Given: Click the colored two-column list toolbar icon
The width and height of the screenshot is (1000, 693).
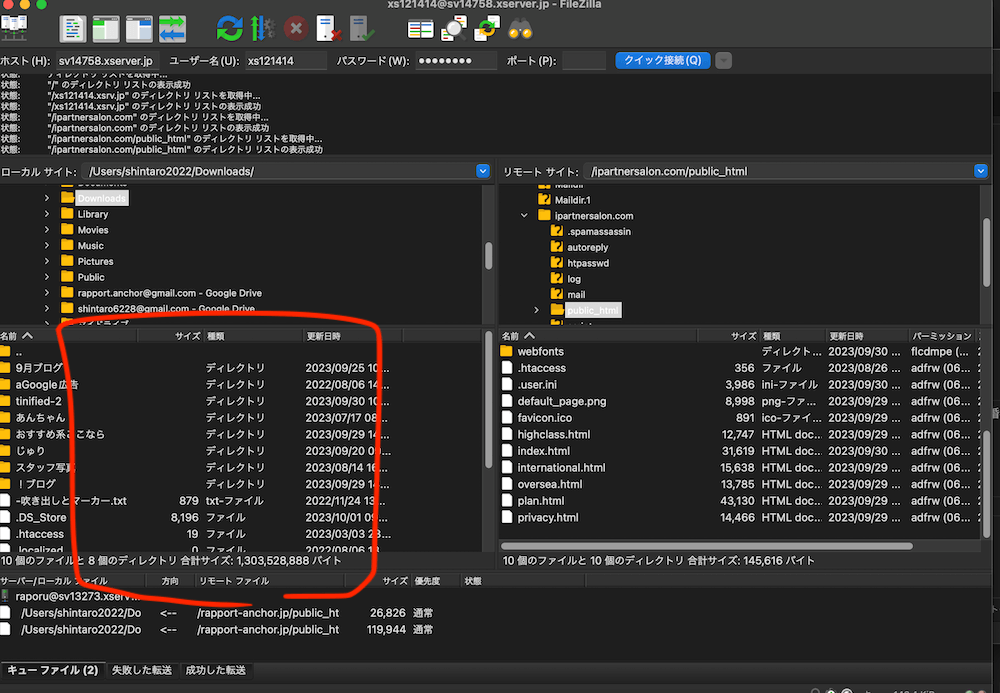Looking at the screenshot, I should [420, 29].
